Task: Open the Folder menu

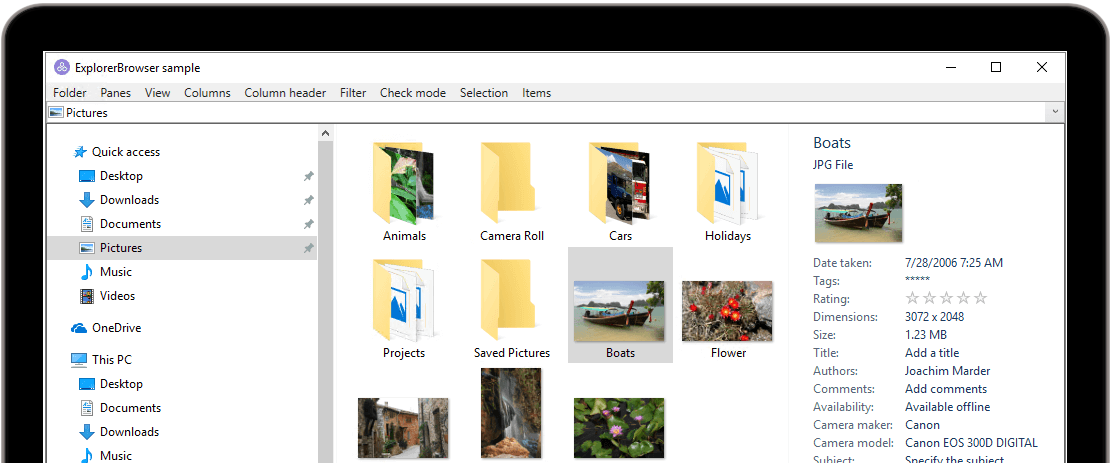Action: [70, 93]
